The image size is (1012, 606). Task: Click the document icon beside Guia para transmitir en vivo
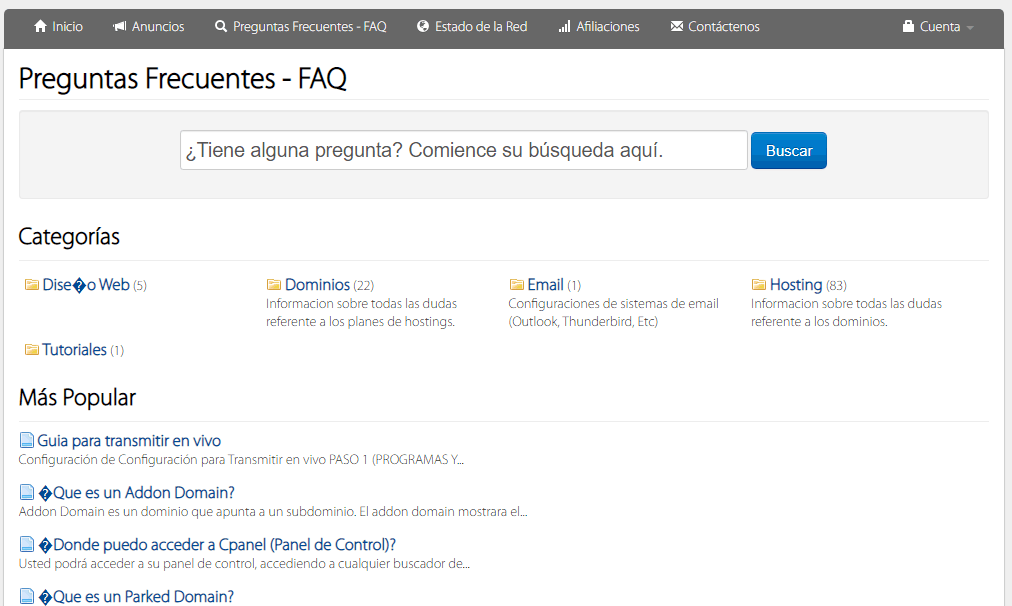26,441
